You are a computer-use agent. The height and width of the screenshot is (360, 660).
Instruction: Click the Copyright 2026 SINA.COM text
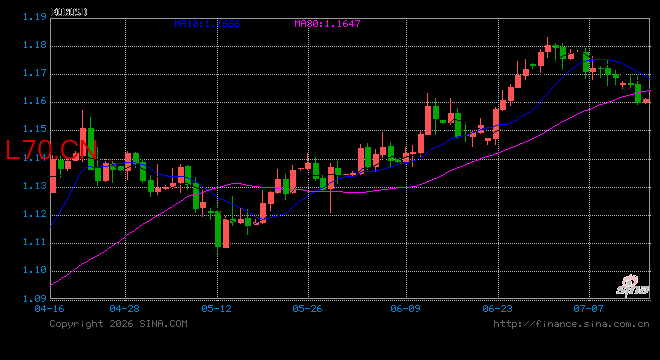pos(118,324)
